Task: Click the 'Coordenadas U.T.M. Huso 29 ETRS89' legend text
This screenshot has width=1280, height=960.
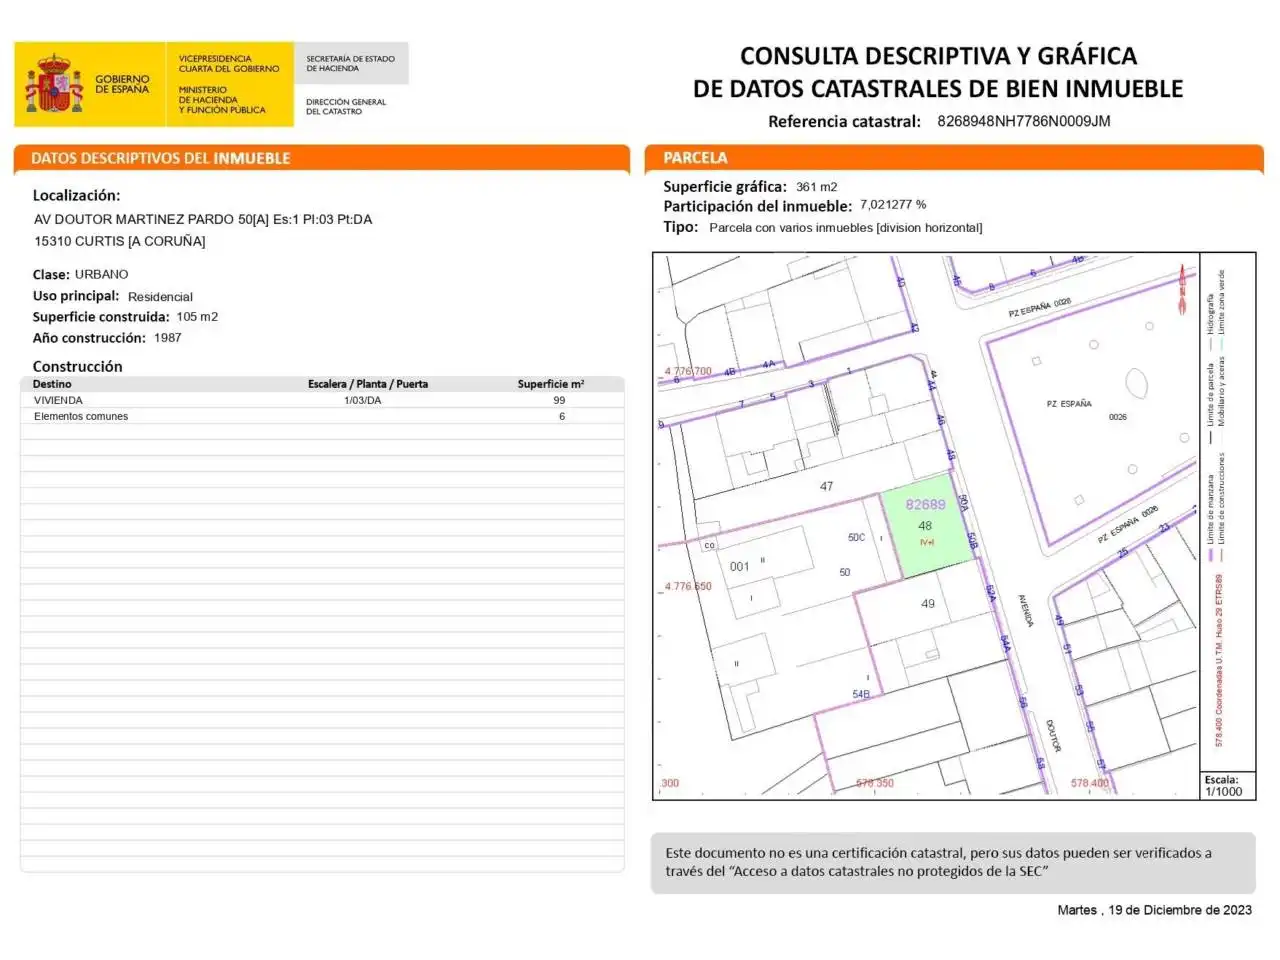Action: 1219,660
